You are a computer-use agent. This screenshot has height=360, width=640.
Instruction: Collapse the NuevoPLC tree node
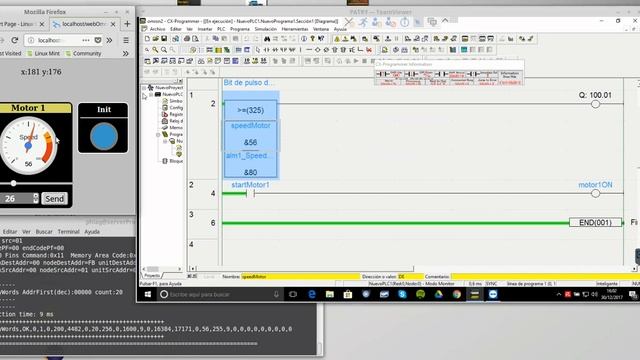coord(151,94)
